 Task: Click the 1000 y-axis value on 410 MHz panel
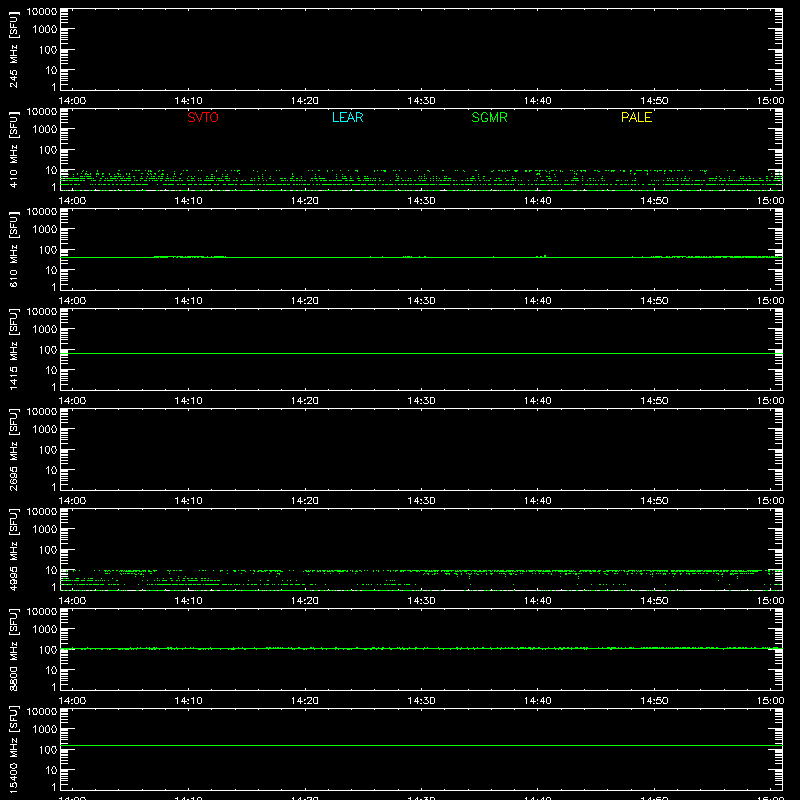coord(45,130)
